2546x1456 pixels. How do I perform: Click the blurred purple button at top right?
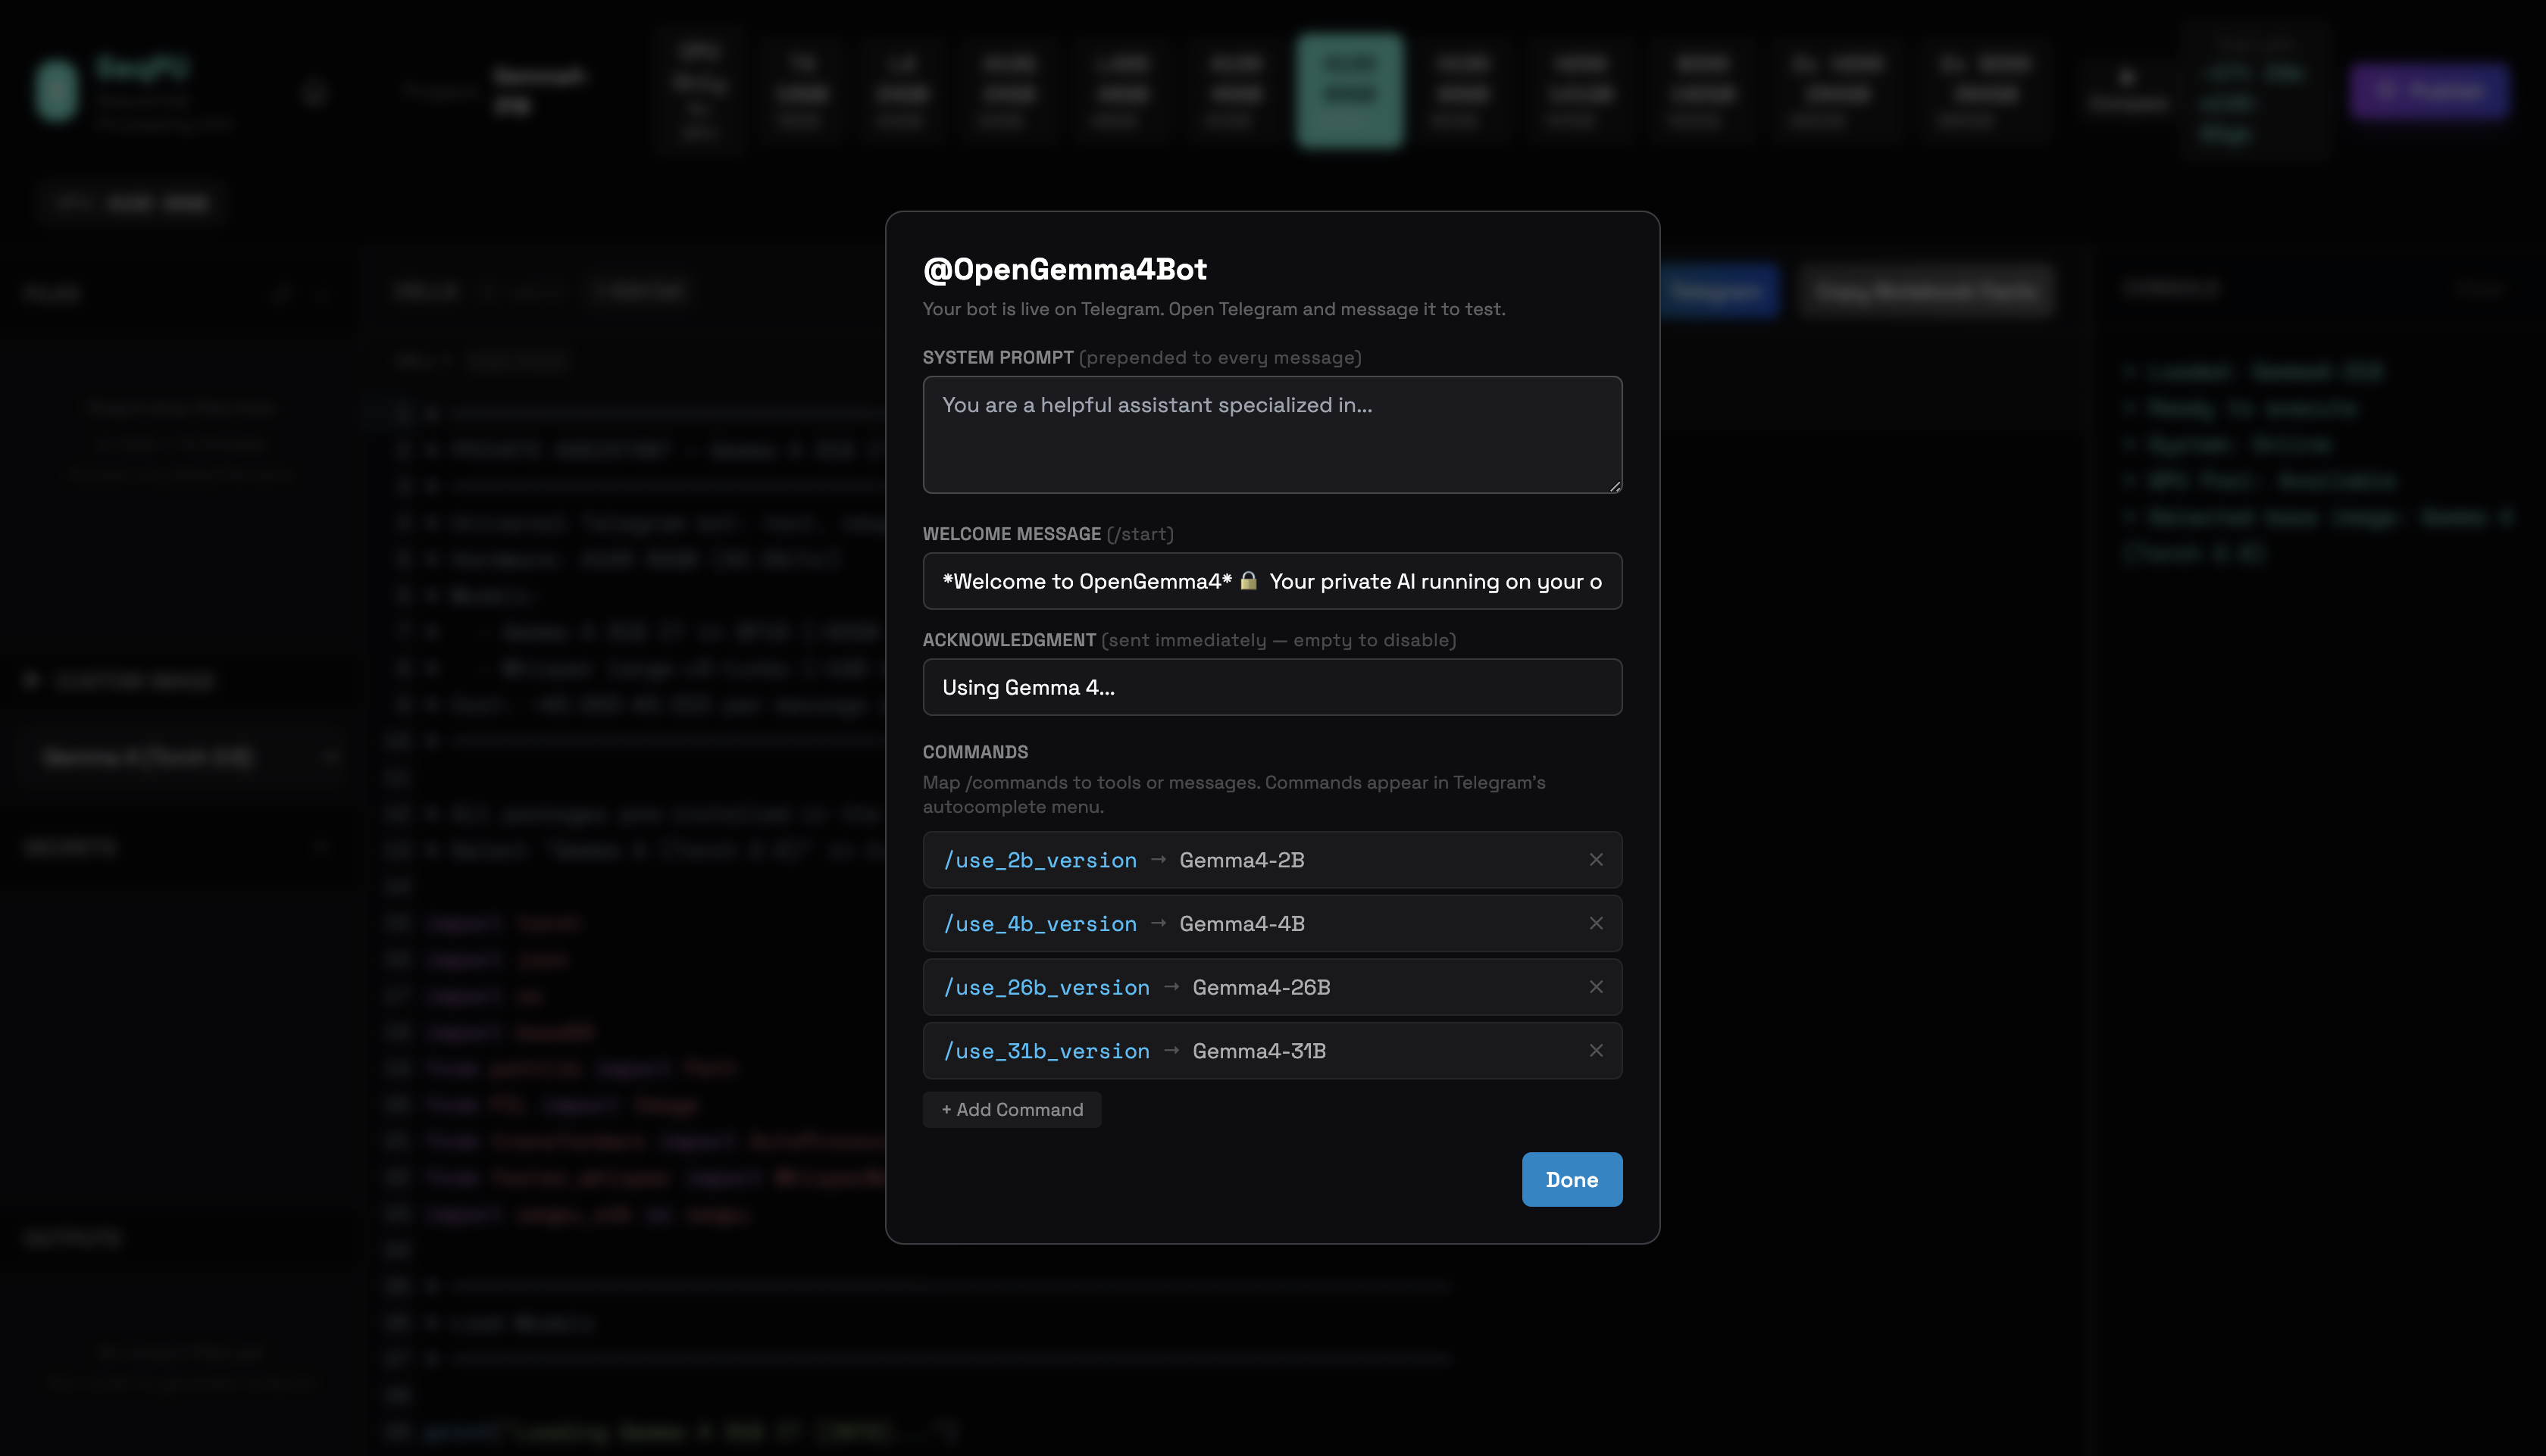coord(2430,91)
